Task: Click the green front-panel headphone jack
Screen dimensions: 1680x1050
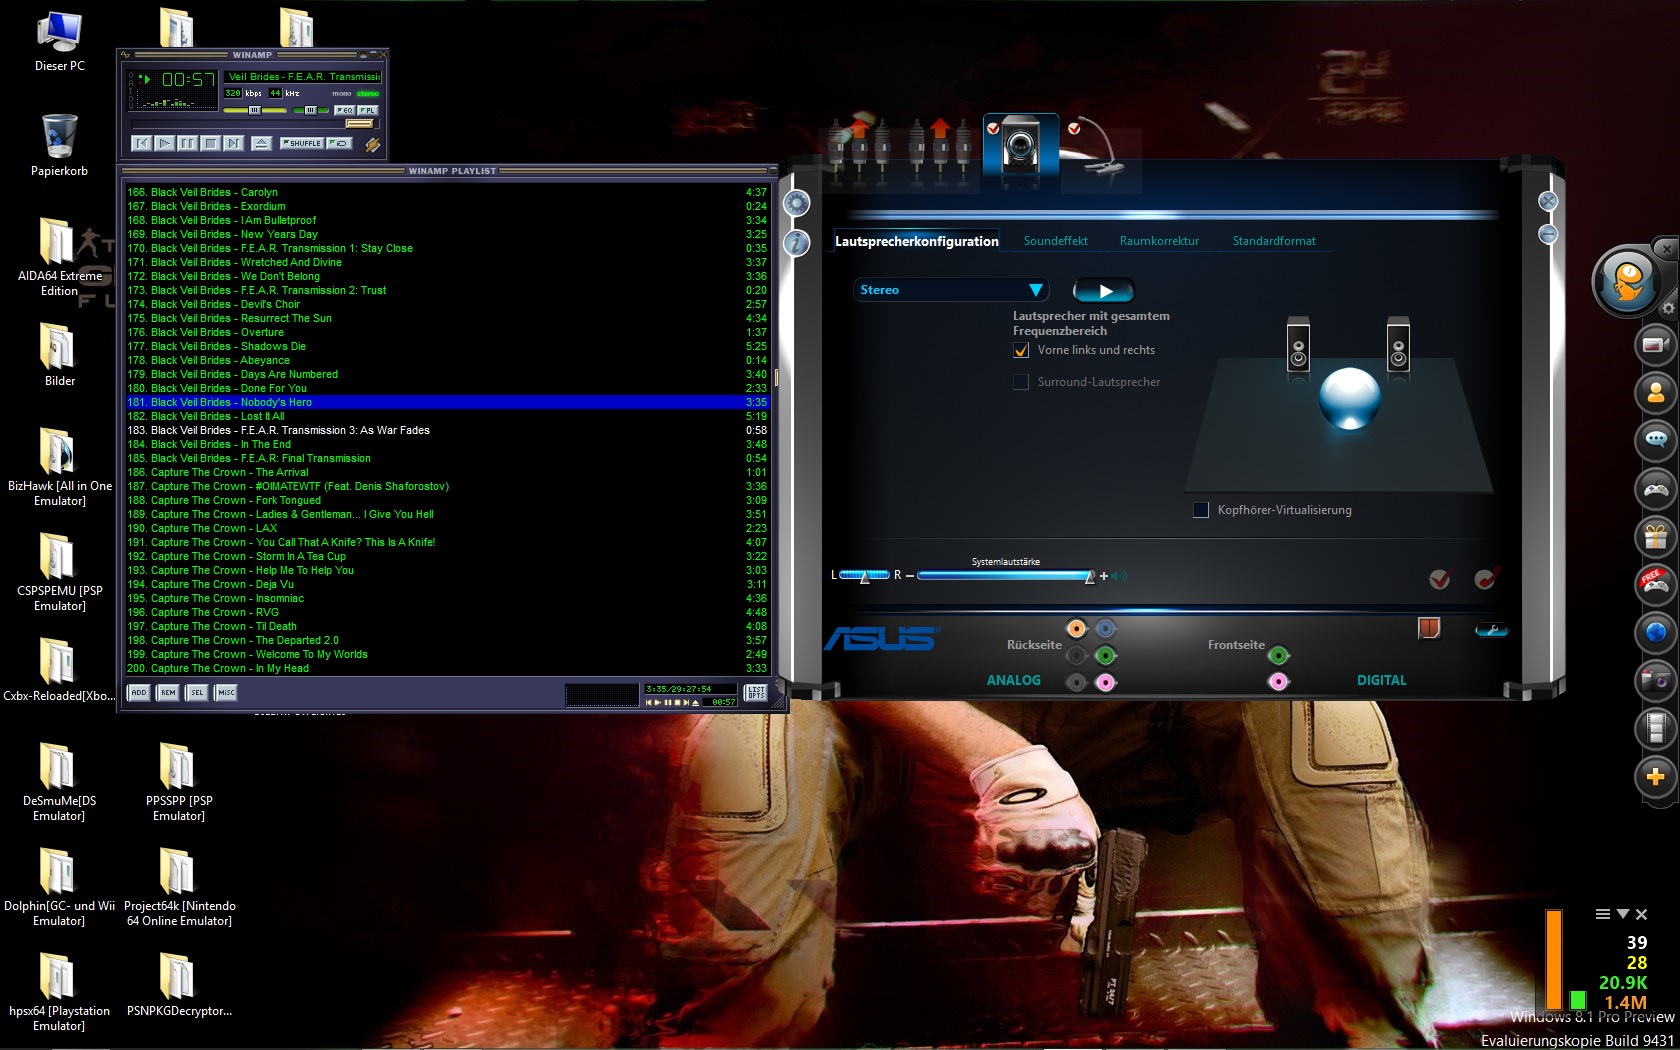Action: [x=1278, y=656]
